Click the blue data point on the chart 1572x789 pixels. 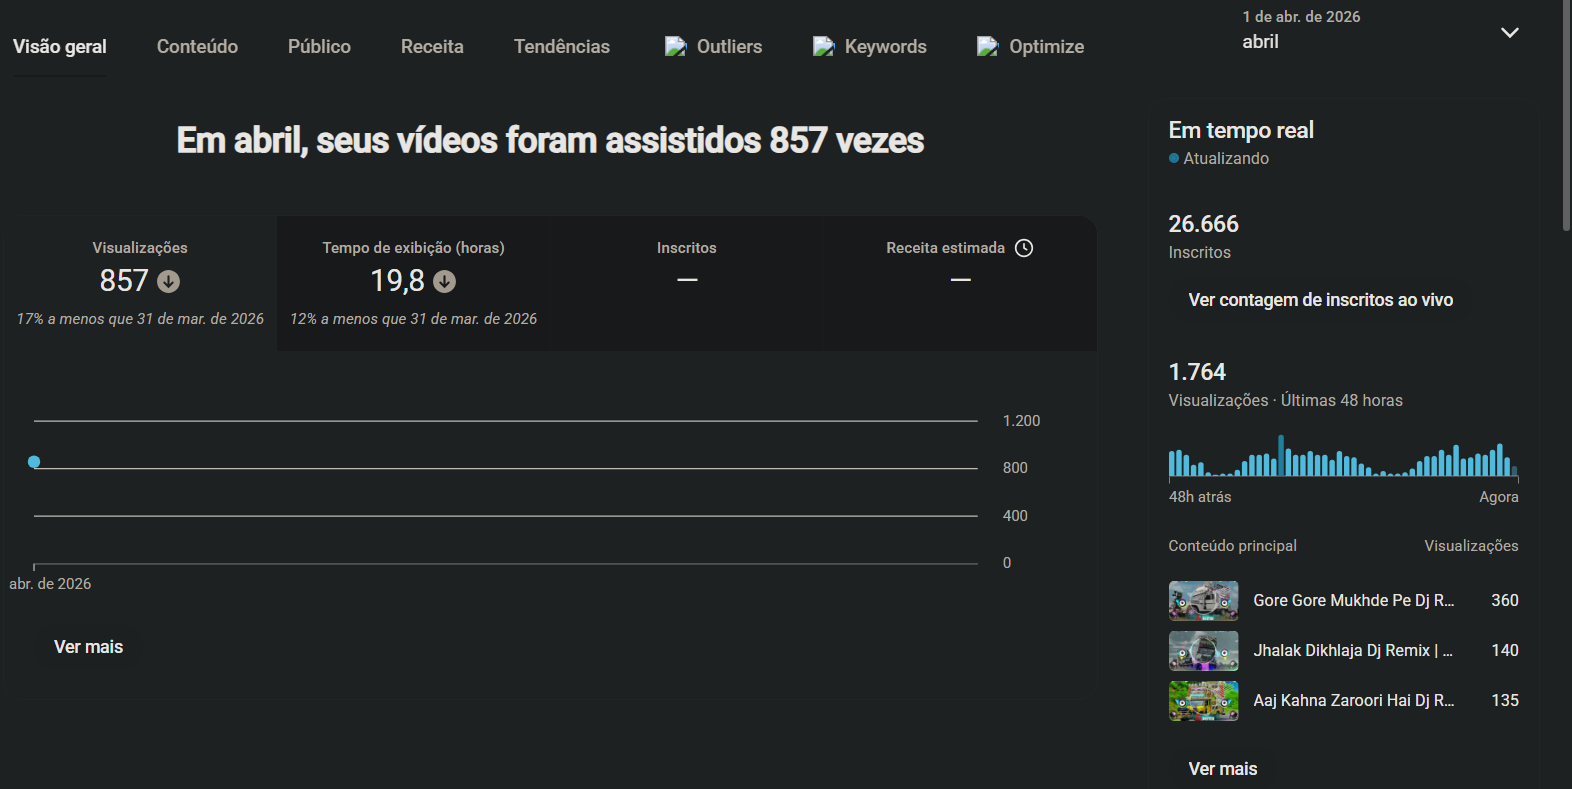point(34,462)
